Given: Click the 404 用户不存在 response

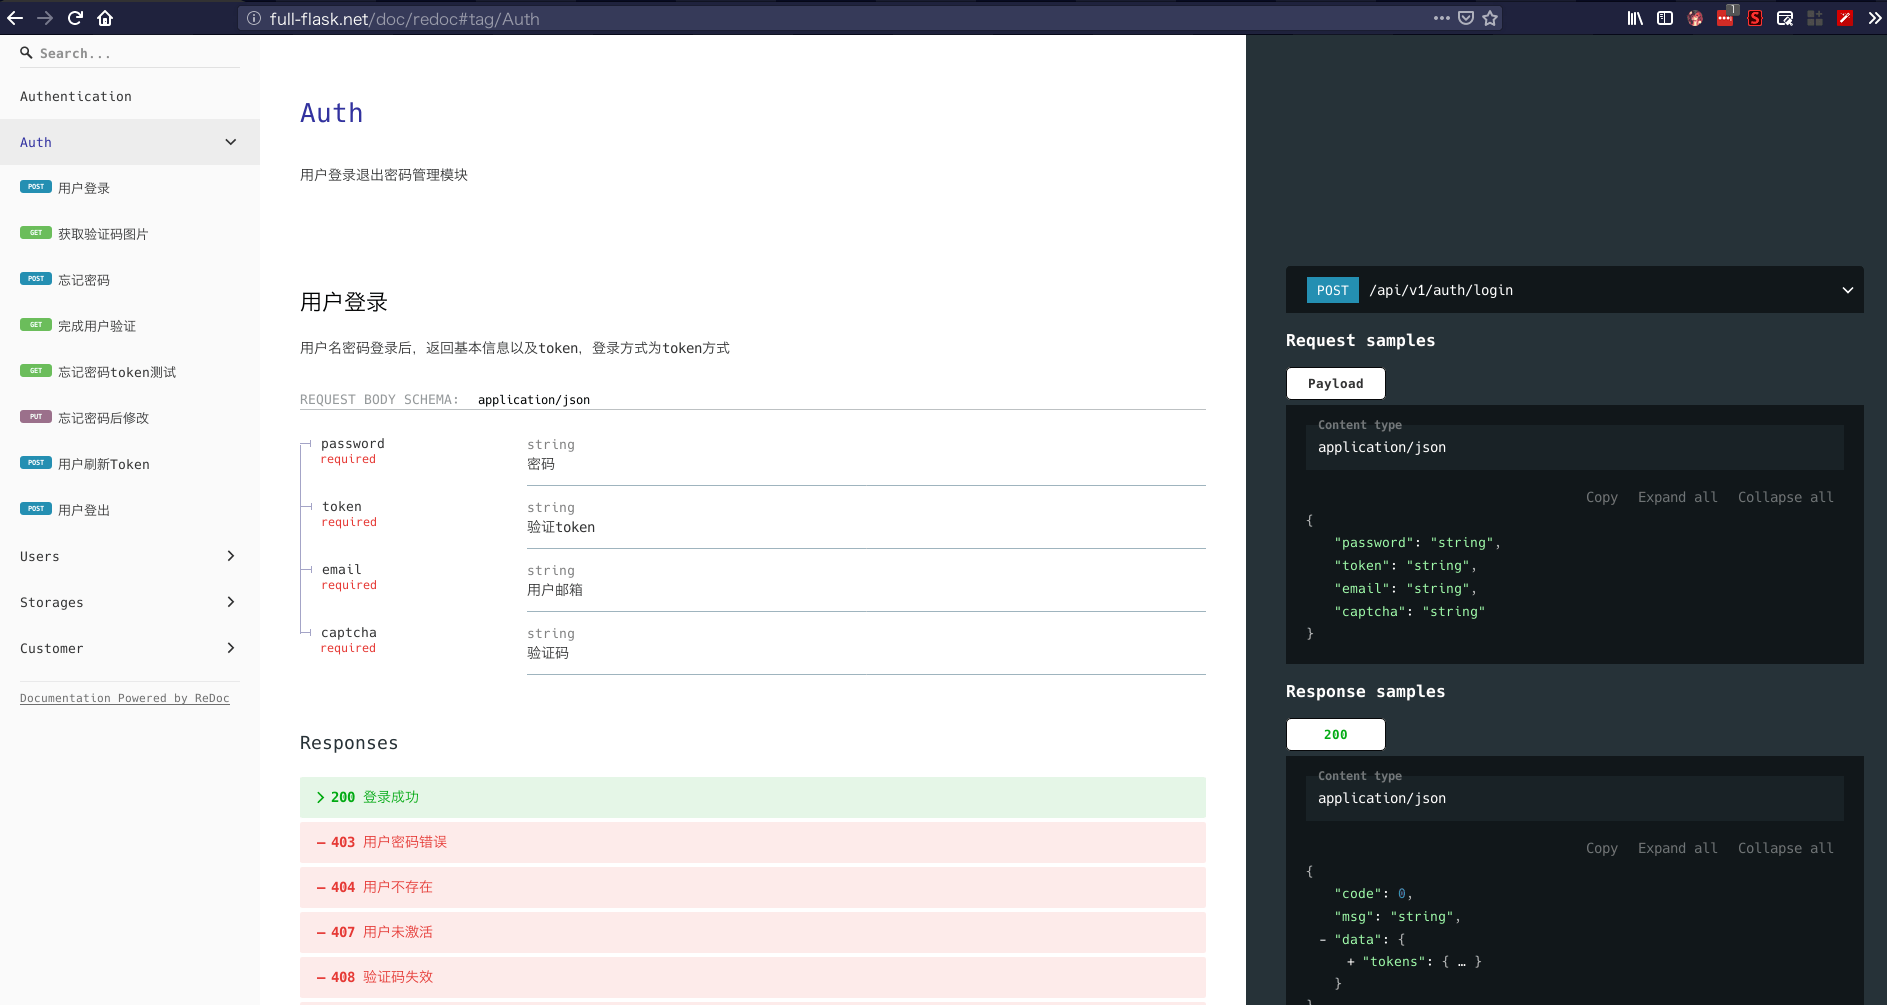Looking at the screenshot, I should click(x=752, y=887).
